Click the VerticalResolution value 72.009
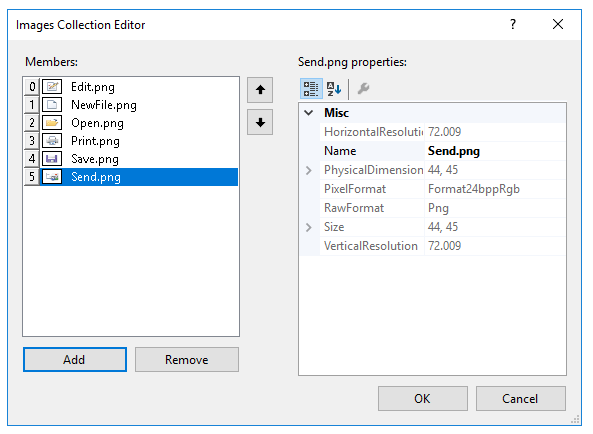593x434 pixels. 444,246
